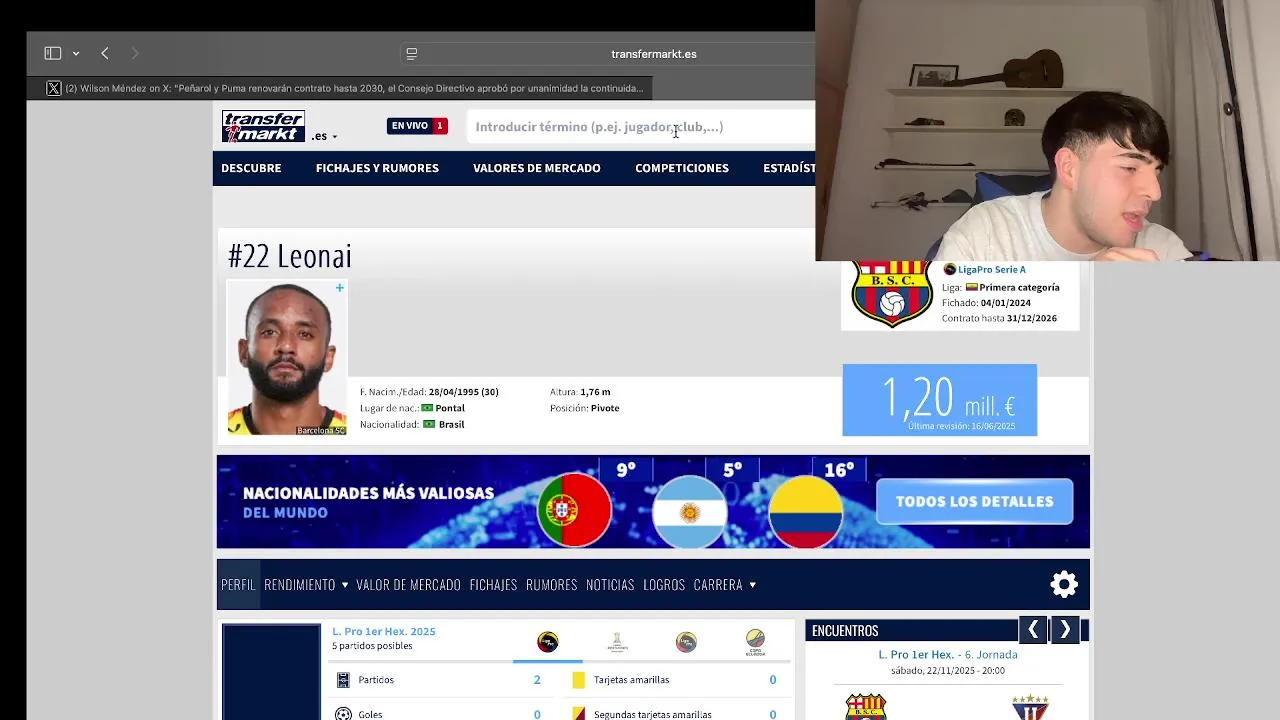The width and height of the screenshot is (1280, 720).
Task: Open the Barcelona SC club crest
Action: (891, 294)
